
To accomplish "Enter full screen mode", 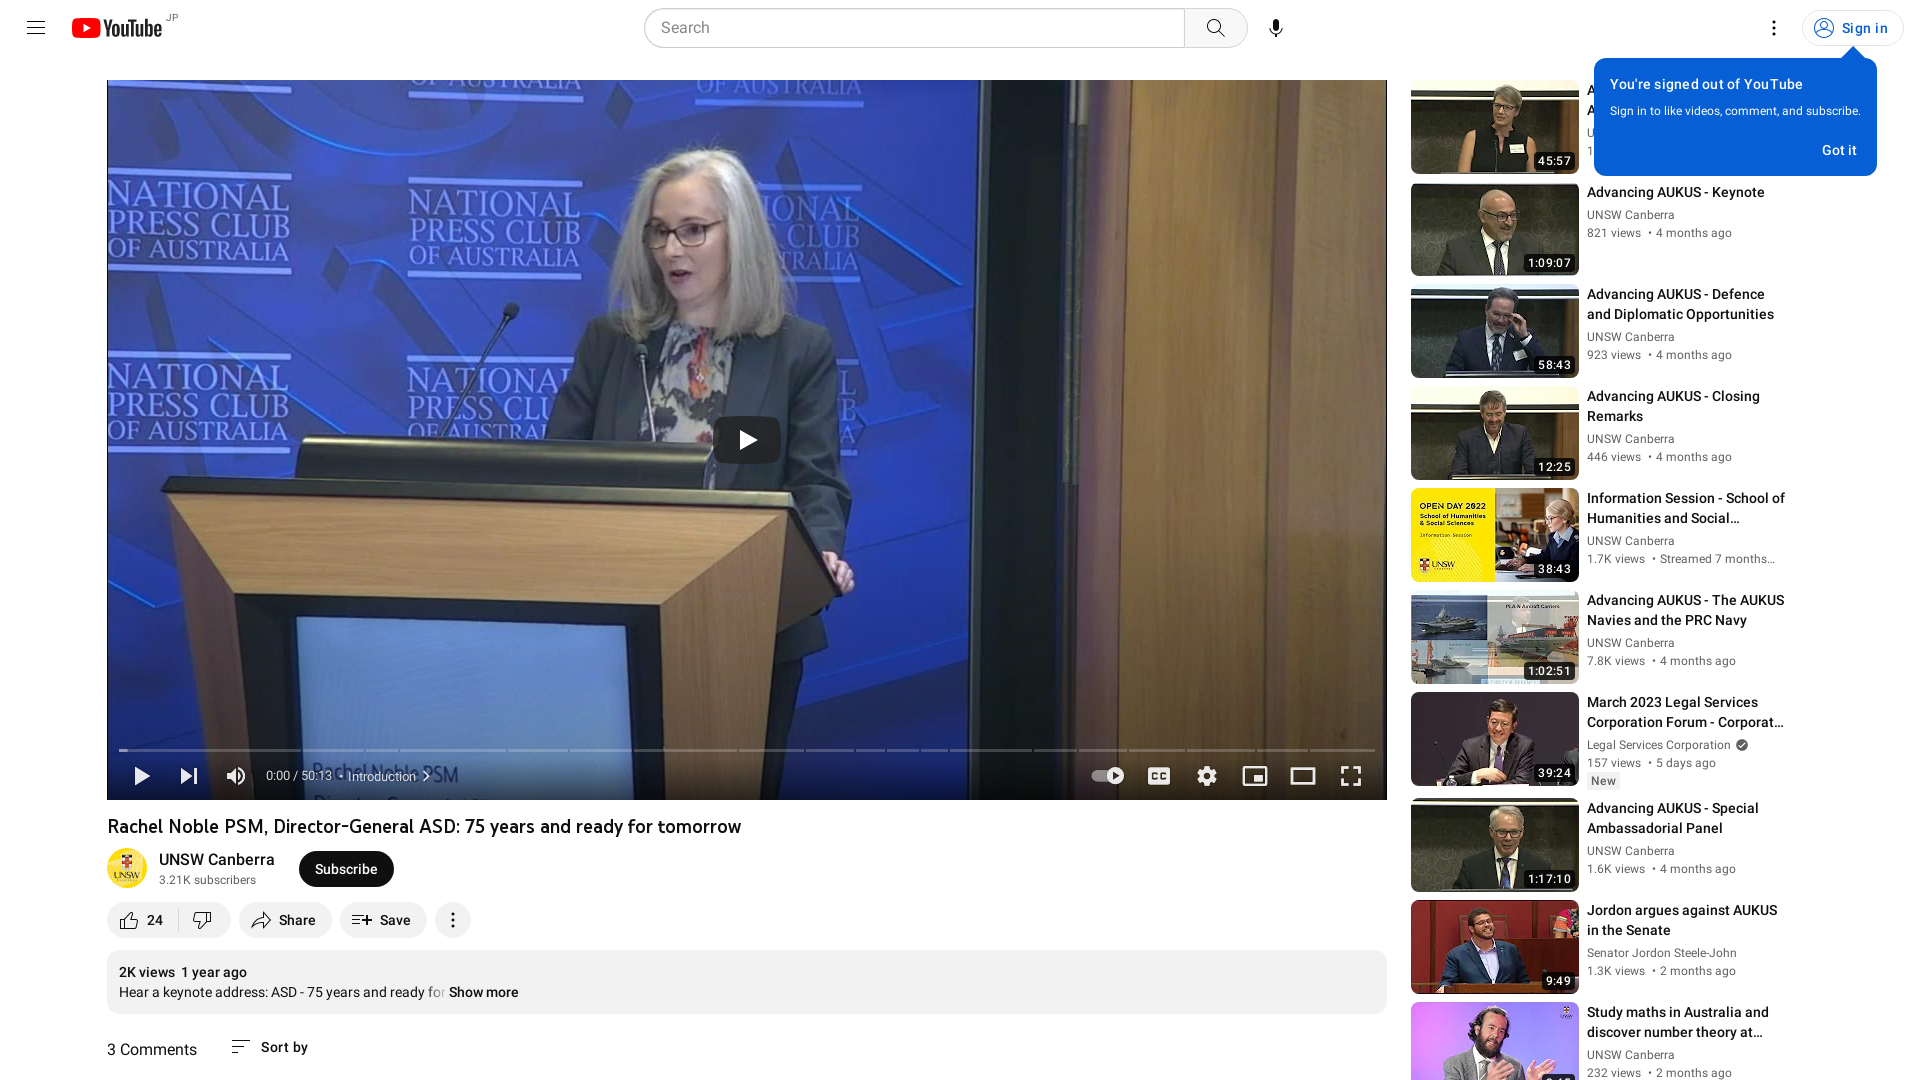I will pos(1351,776).
